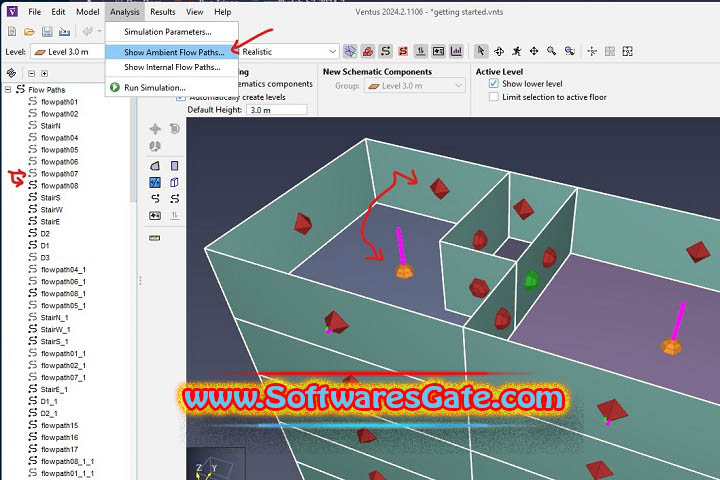
Task: Choose Run Simulation menu entry
Action: (x=172, y=87)
